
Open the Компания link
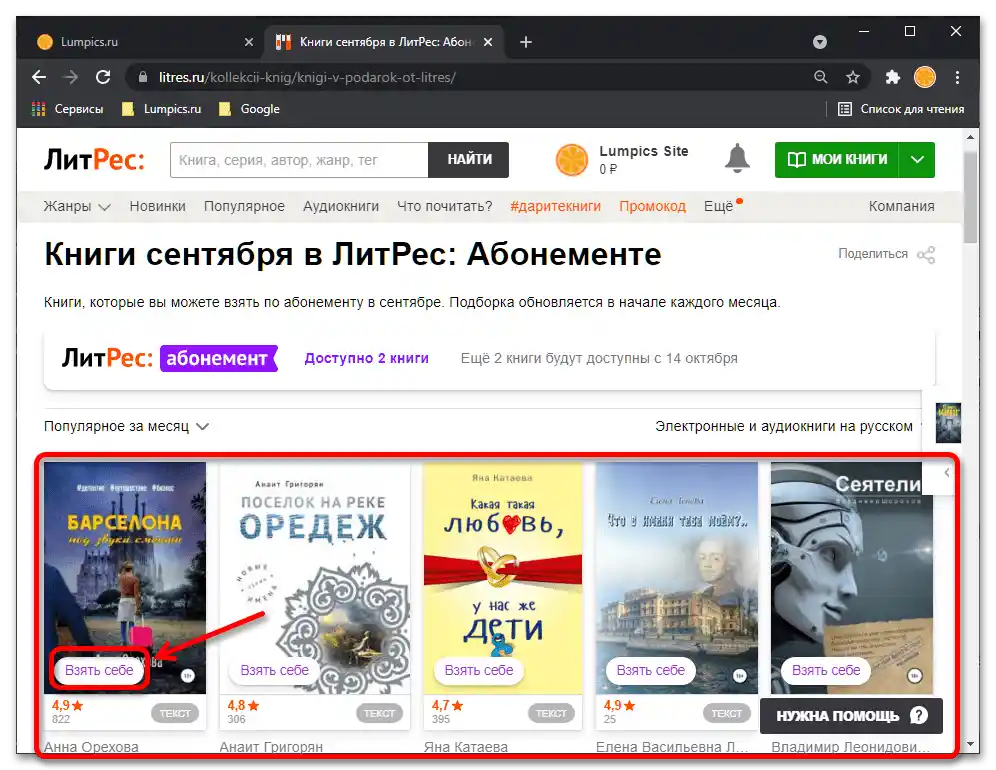point(901,206)
